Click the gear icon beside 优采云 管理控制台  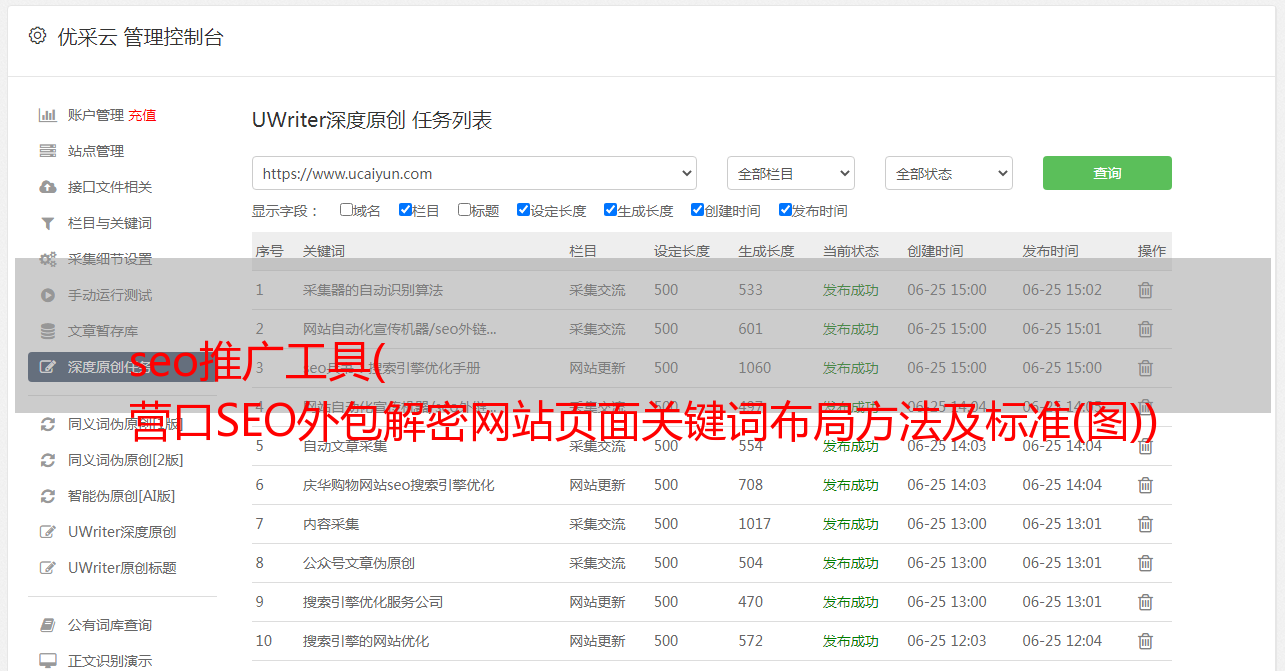click(x=37, y=36)
